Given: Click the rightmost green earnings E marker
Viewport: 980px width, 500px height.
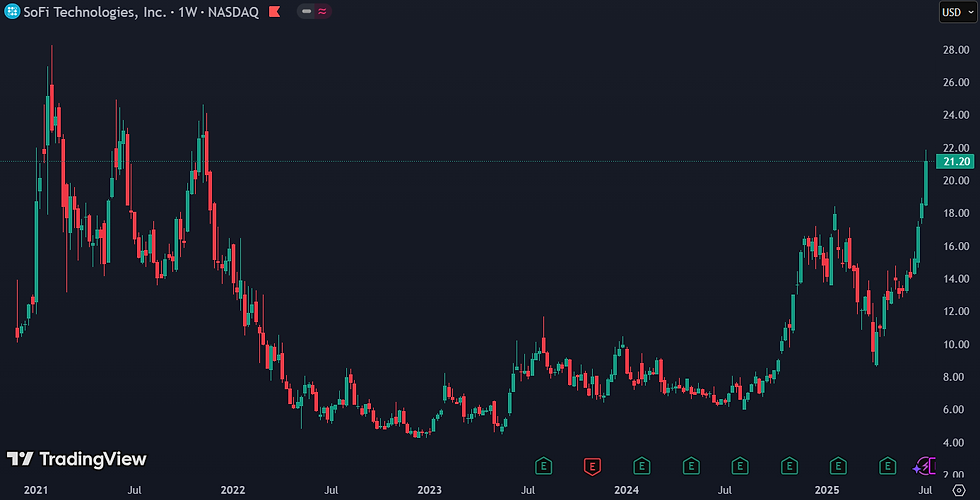Looking at the screenshot, I should (x=886, y=466).
